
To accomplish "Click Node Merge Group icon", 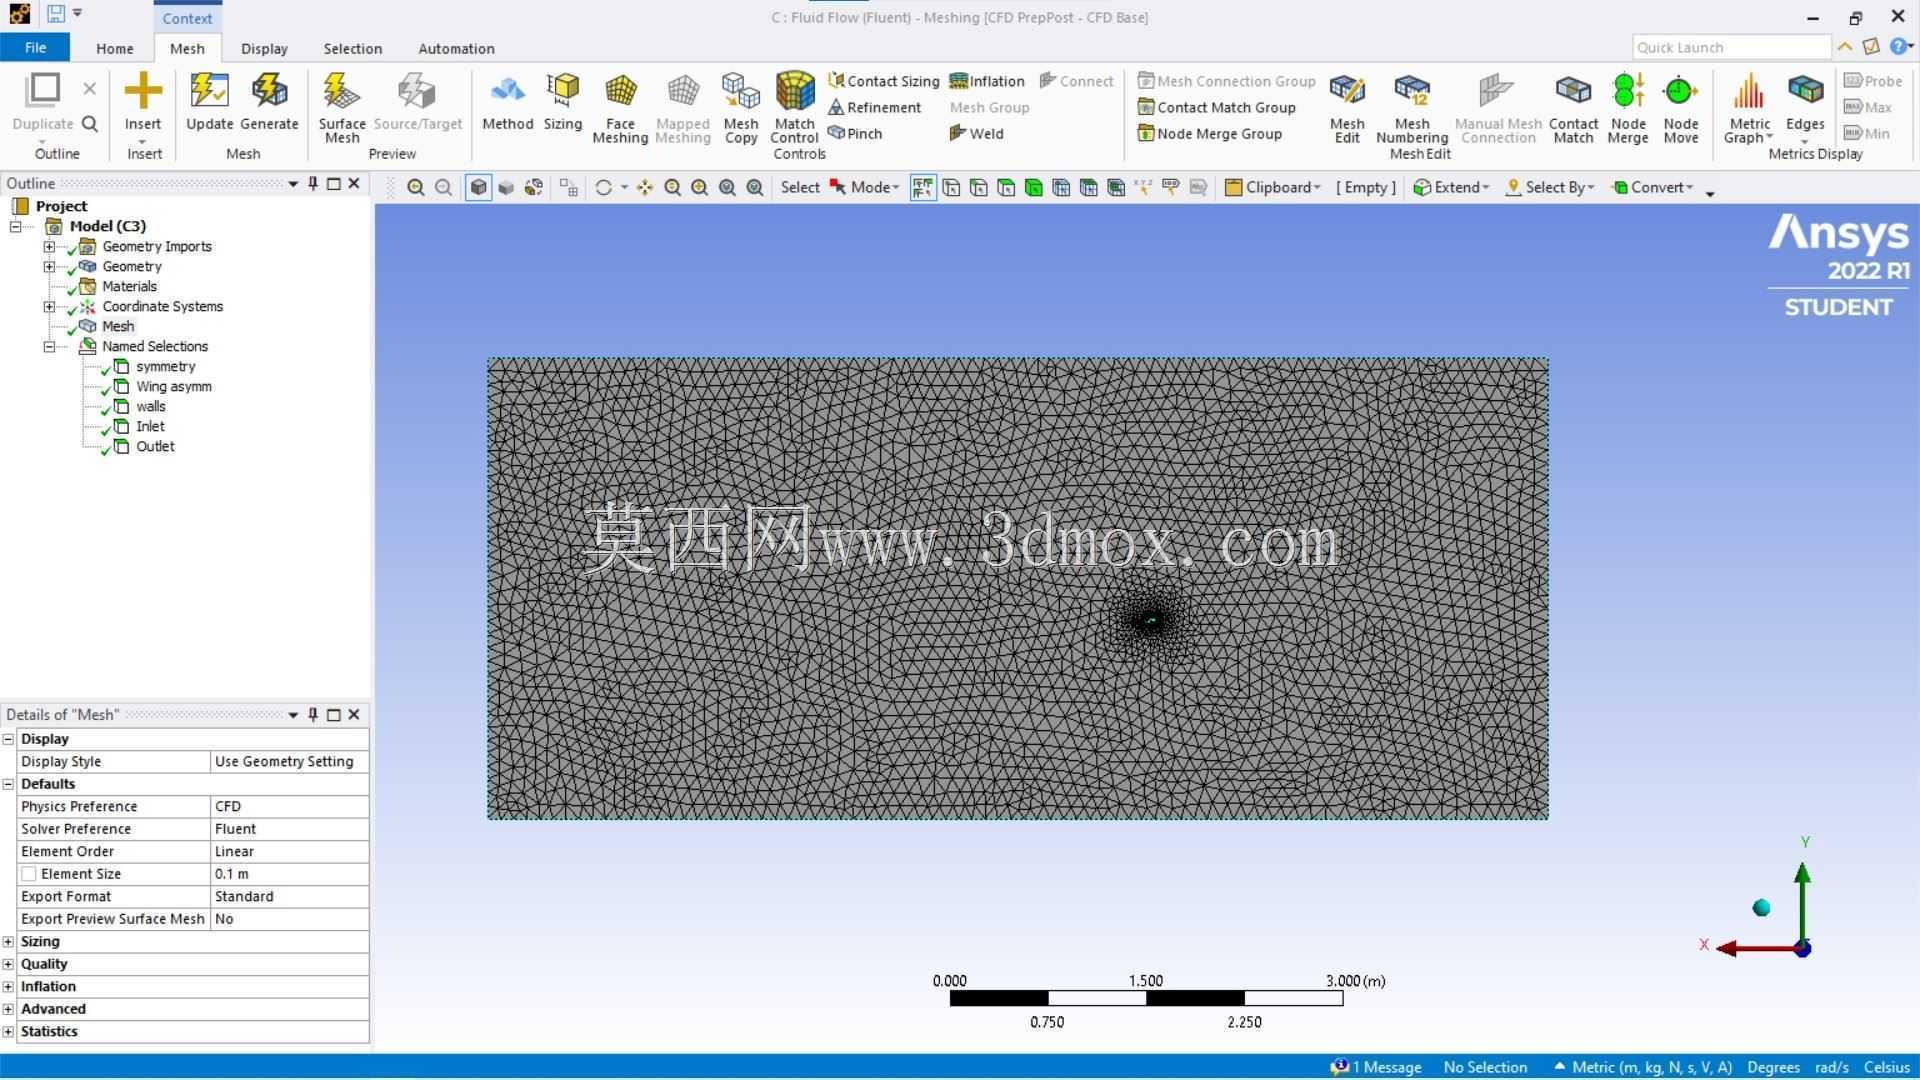I will [x=1147, y=133].
